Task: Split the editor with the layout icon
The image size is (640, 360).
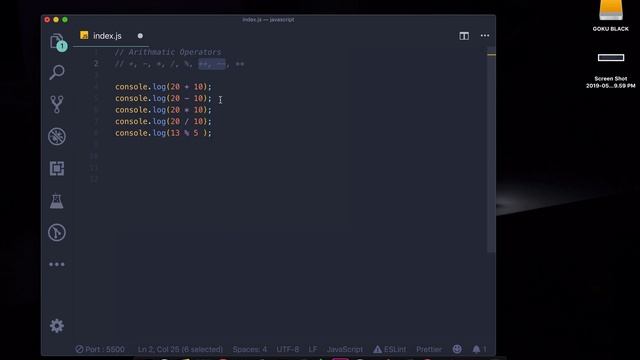Action: [464, 36]
